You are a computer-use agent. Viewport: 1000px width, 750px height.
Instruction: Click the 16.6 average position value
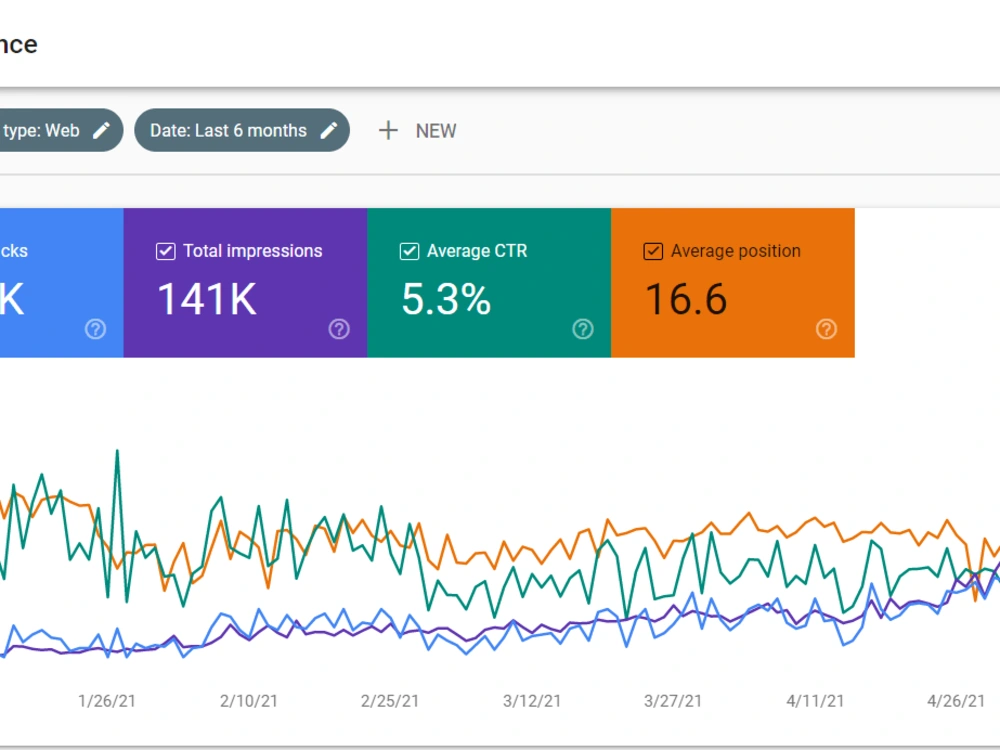[686, 299]
